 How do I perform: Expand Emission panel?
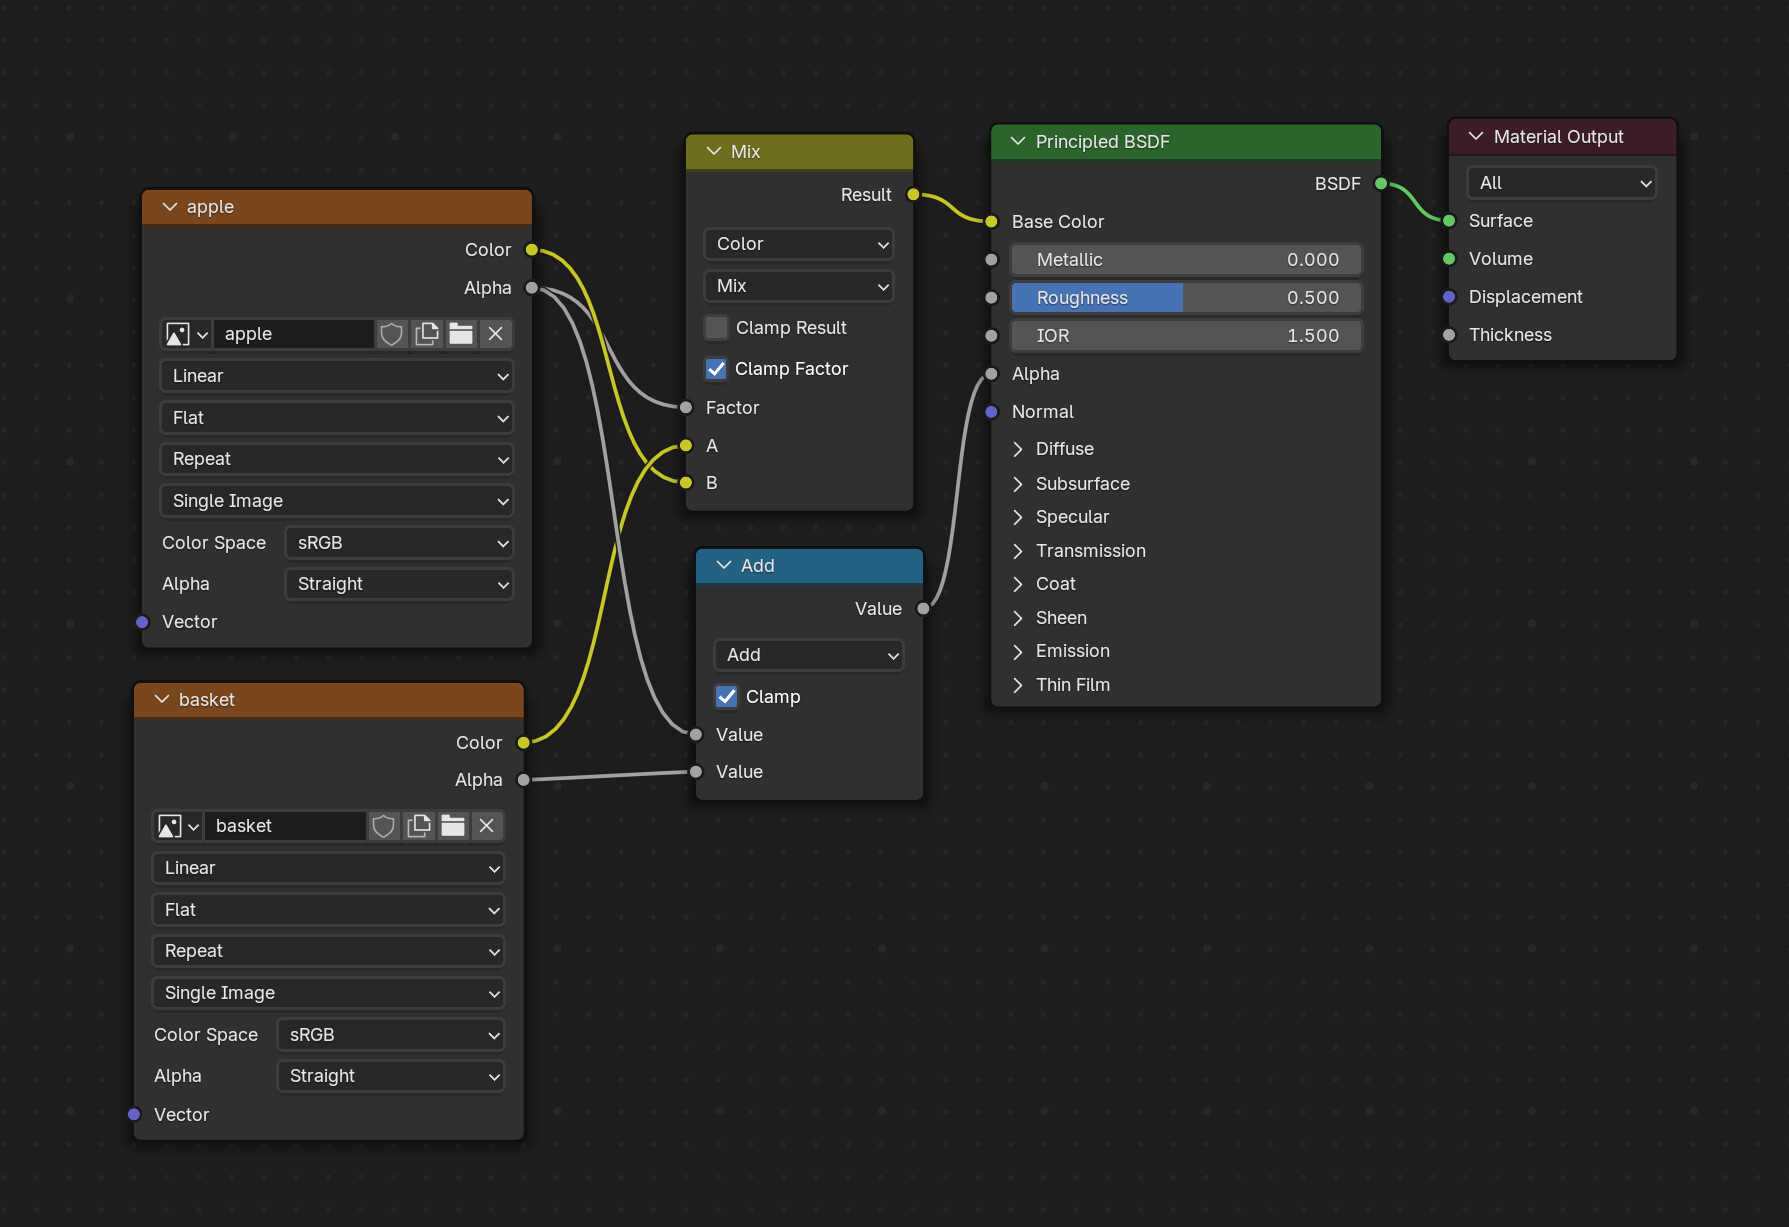(x=1018, y=651)
